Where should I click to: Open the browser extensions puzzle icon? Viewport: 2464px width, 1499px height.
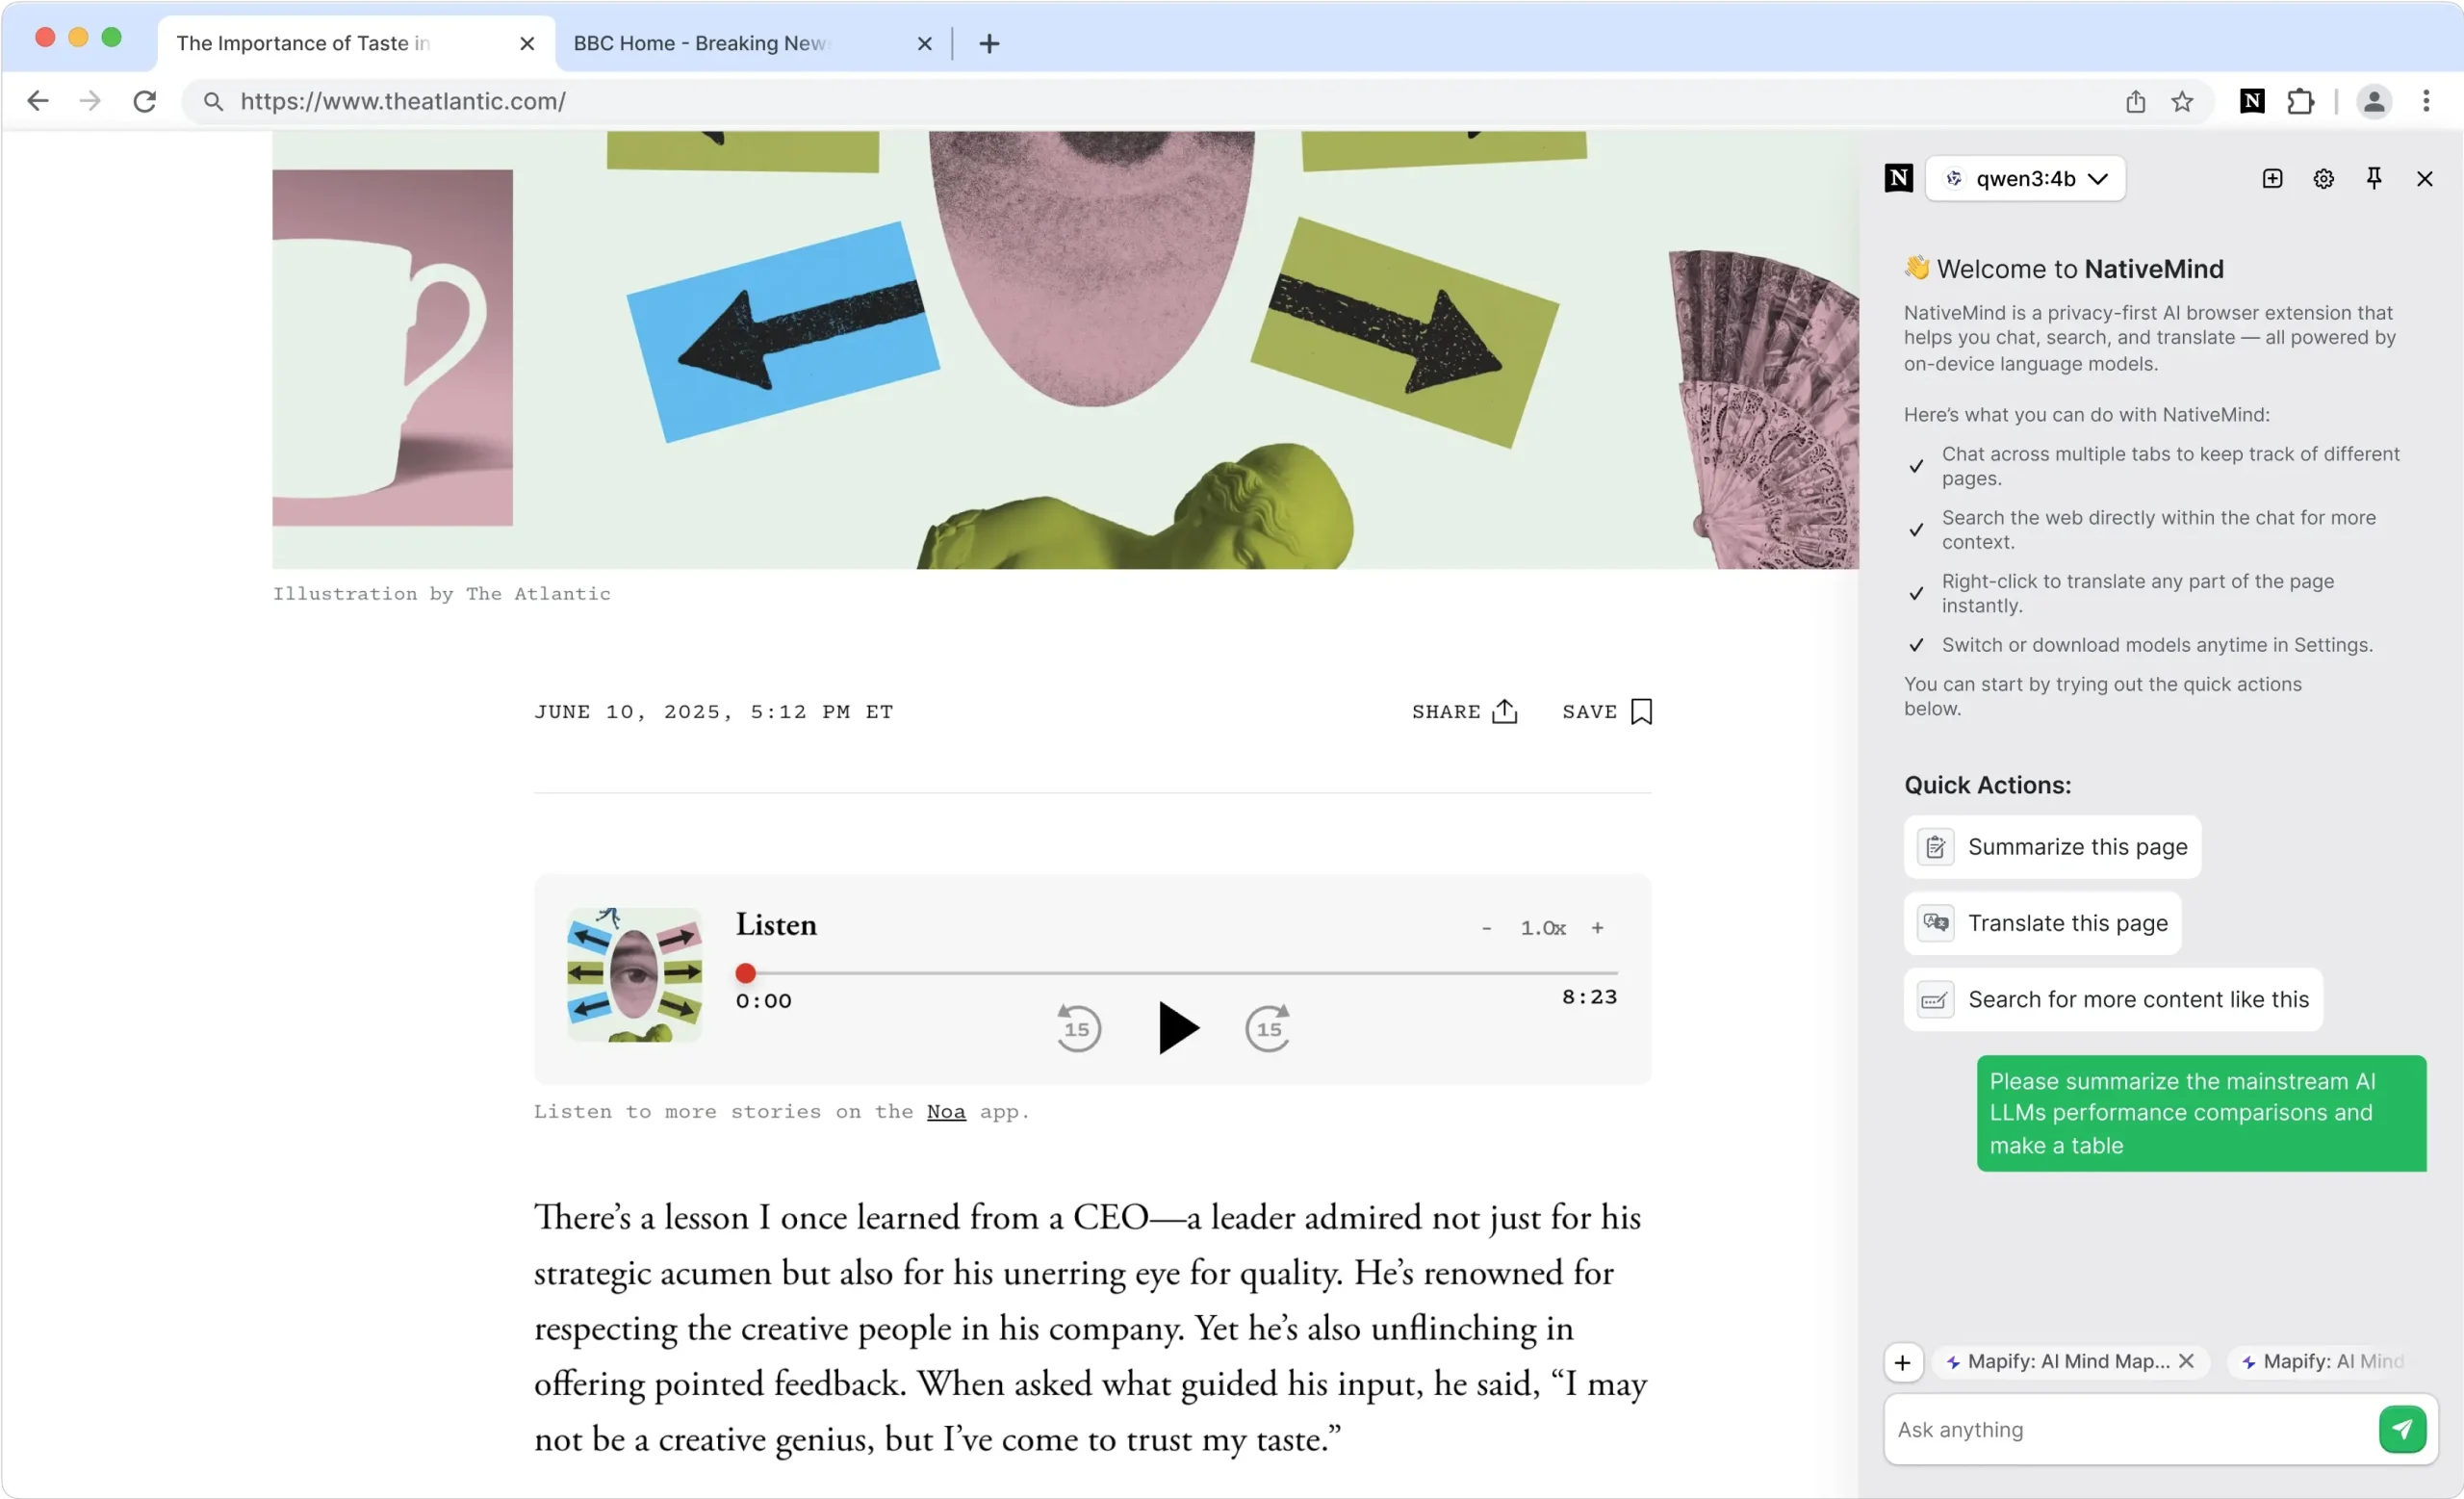[2301, 101]
